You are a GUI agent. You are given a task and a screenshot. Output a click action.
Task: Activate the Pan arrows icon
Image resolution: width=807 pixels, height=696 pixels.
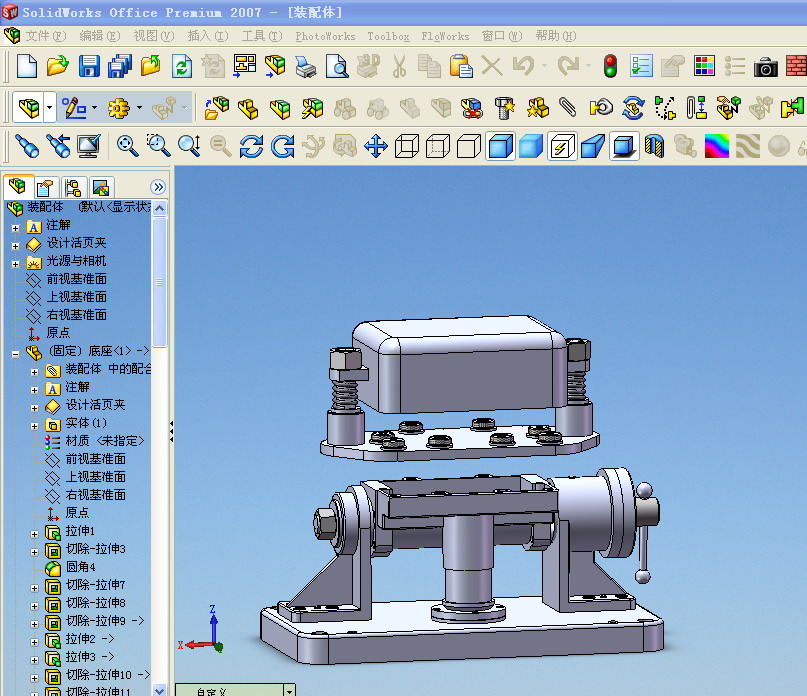click(376, 146)
